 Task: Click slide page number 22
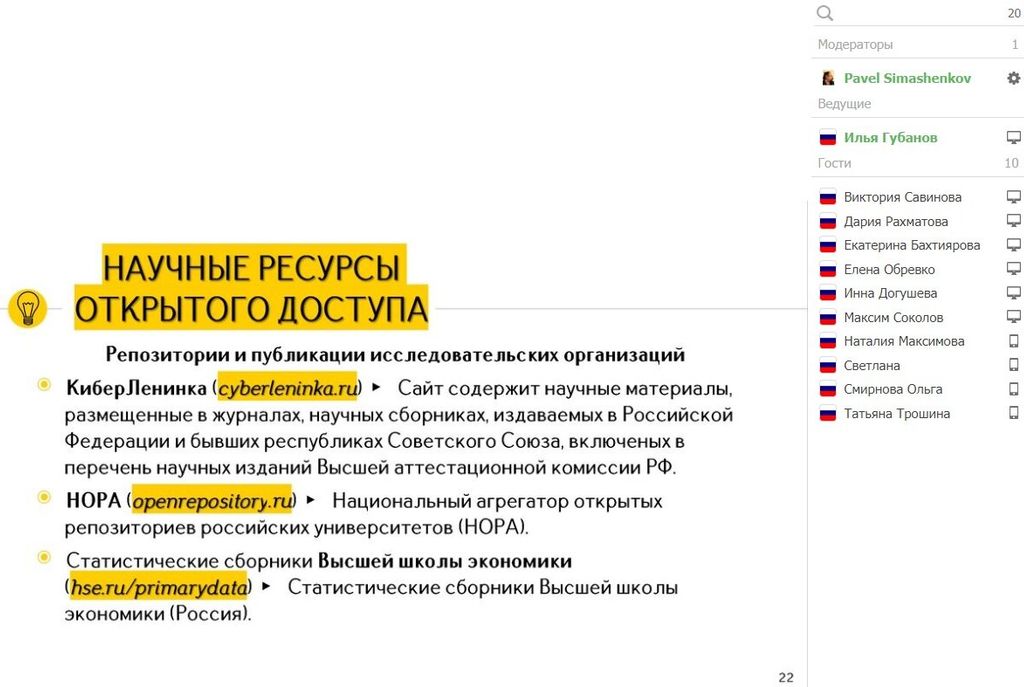pyautogui.click(x=786, y=677)
